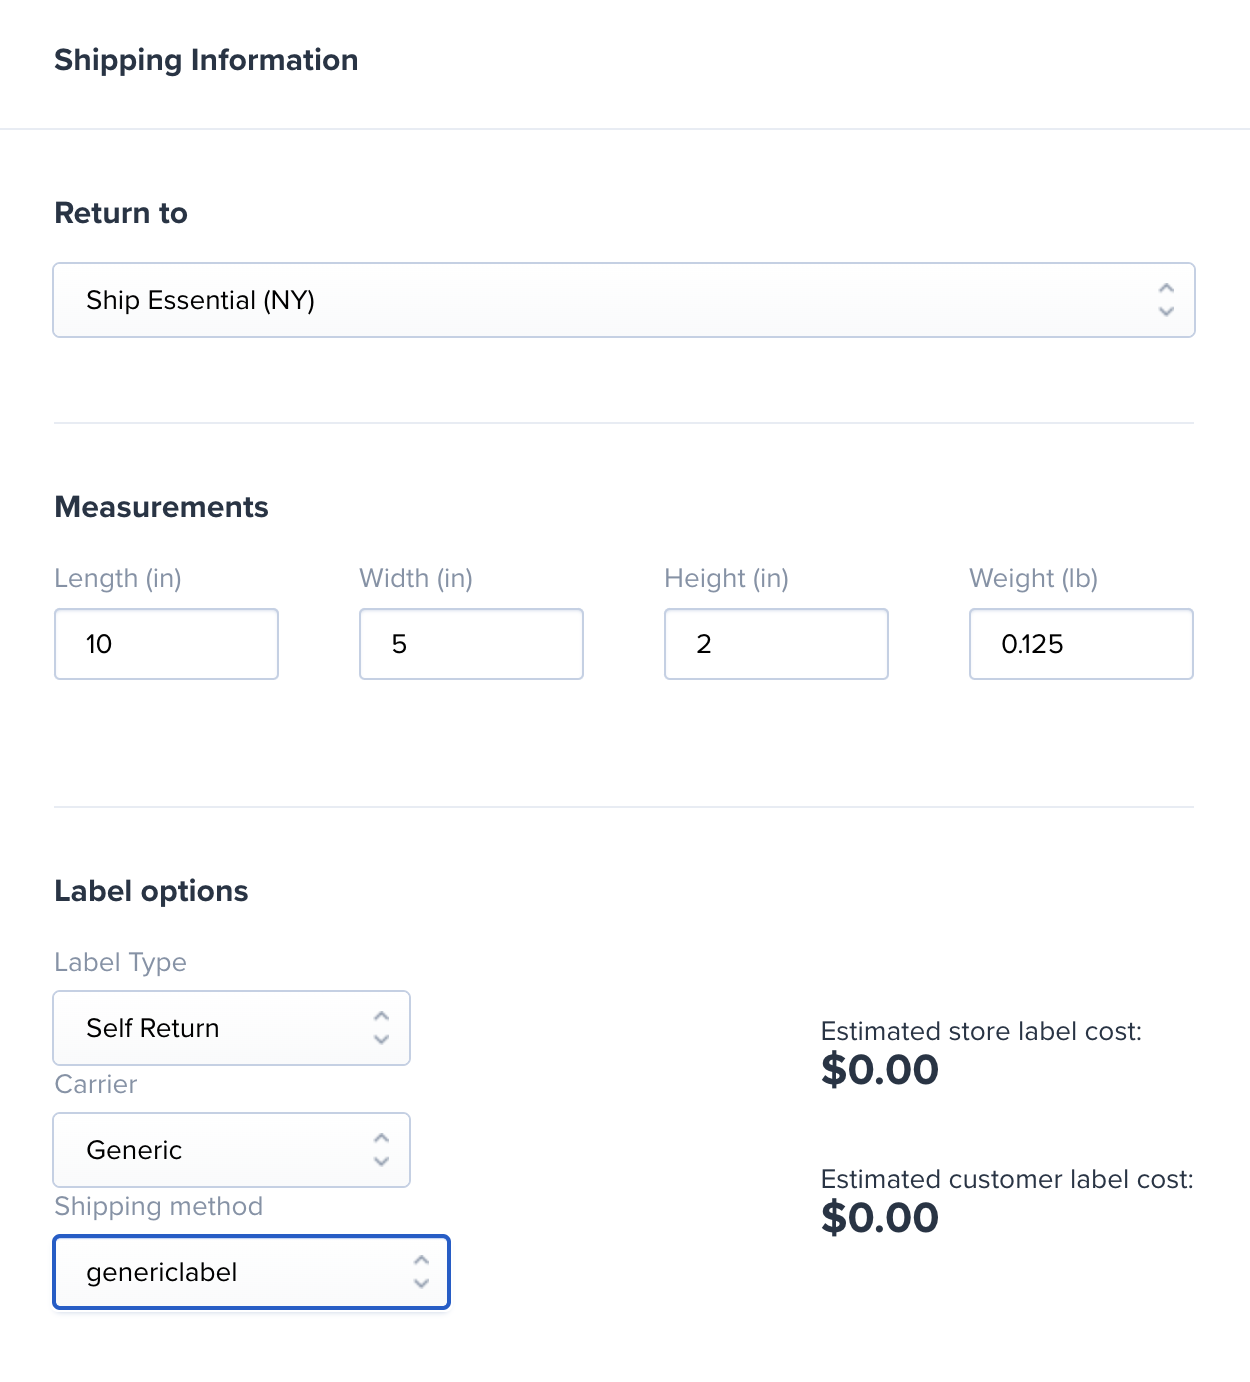Screen dimensions: 1250x1382
Task: Click the up-down arrows of Shipping method select
Action: pos(421,1272)
